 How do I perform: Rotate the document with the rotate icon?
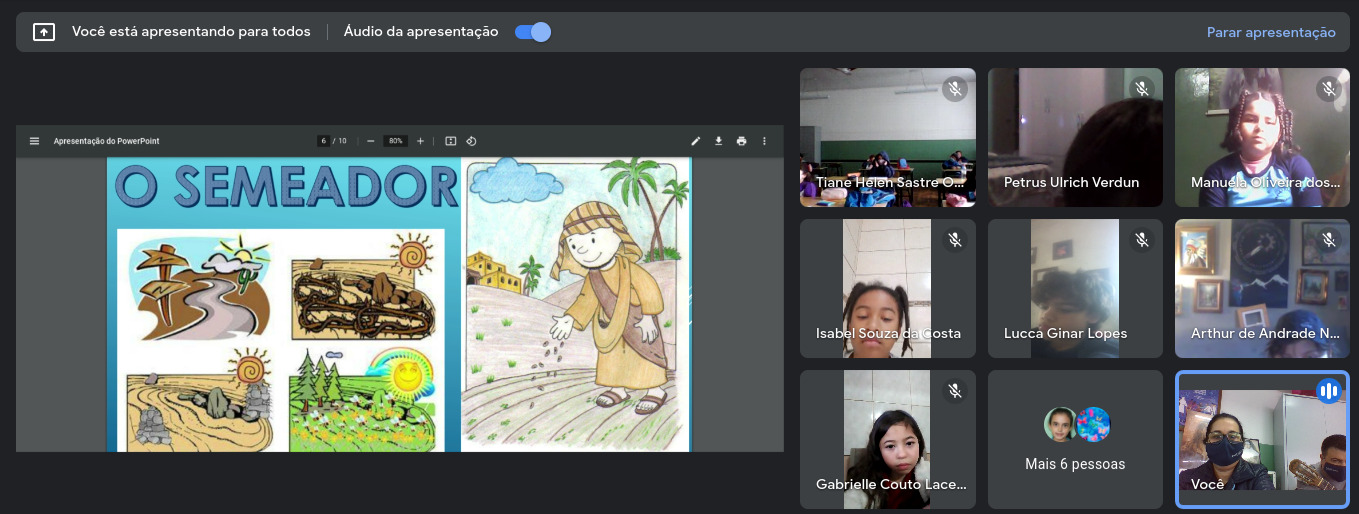[471, 141]
